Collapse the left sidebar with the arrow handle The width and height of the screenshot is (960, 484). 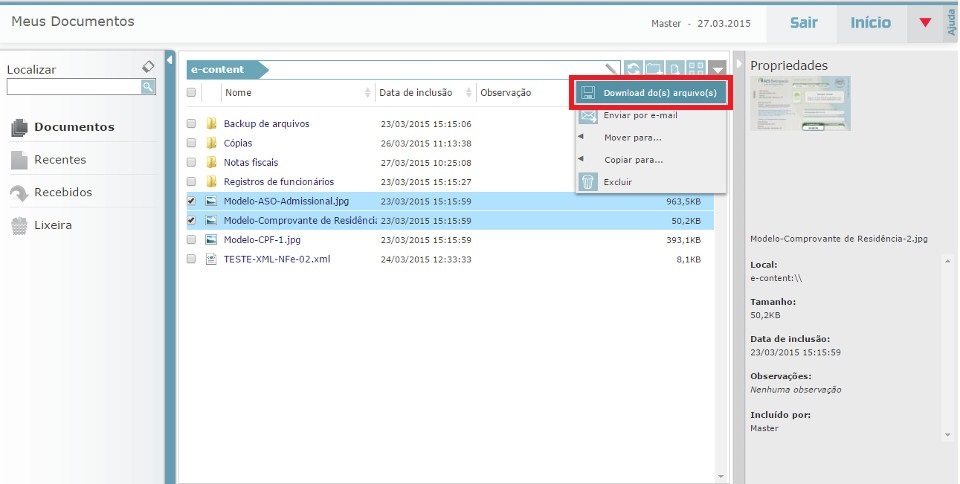[170, 59]
